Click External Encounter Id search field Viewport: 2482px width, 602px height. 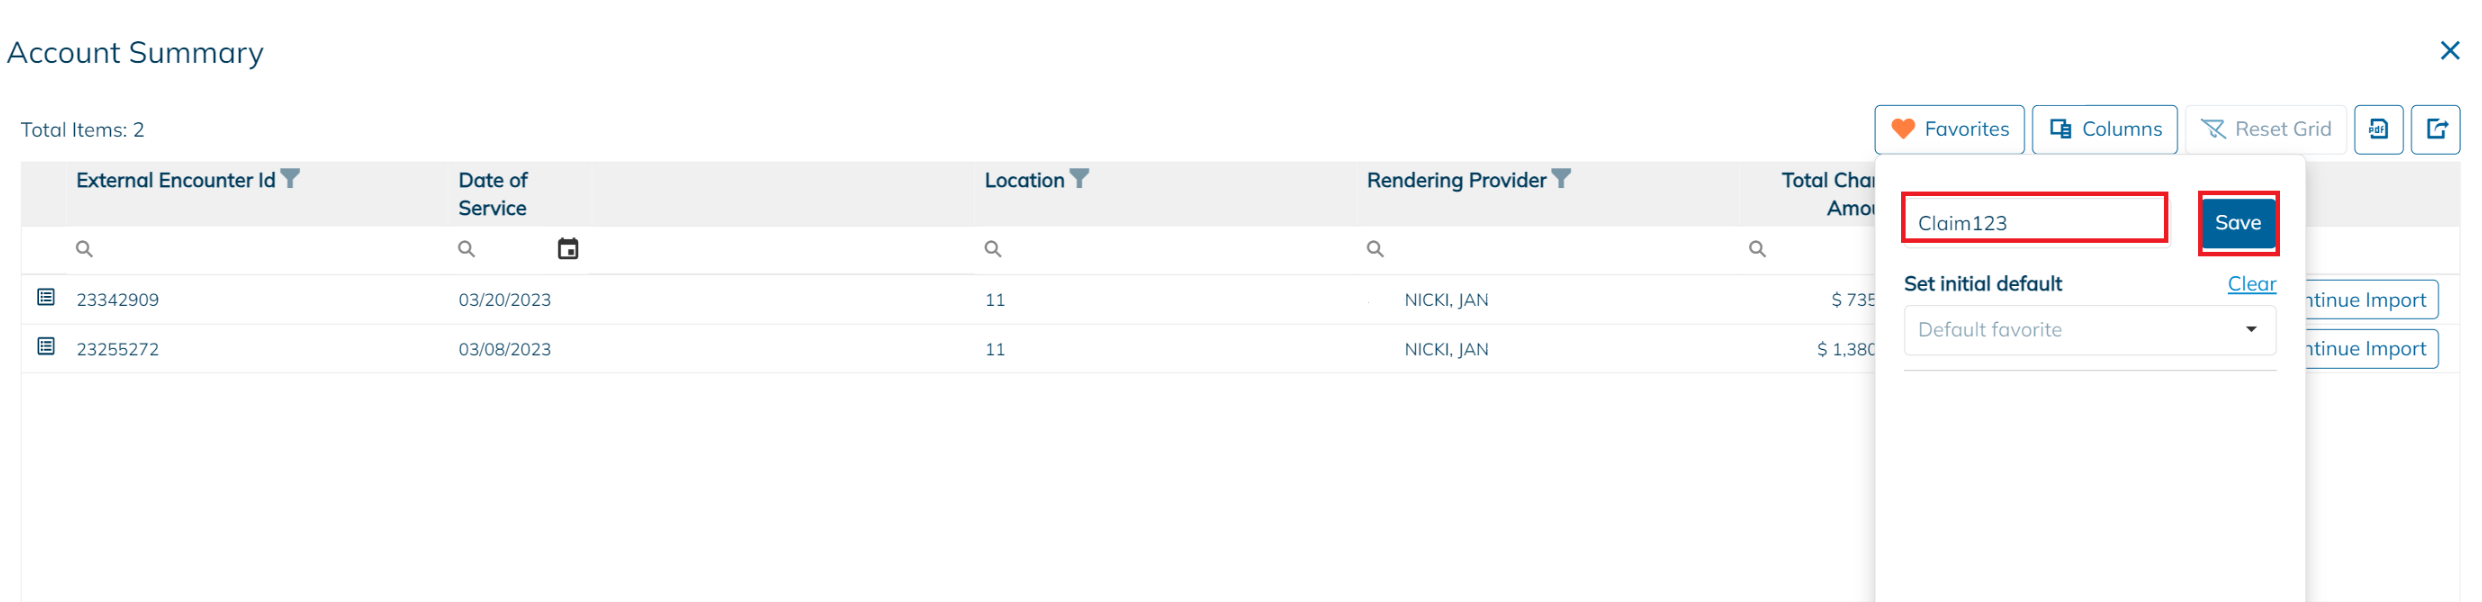[250, 249]
